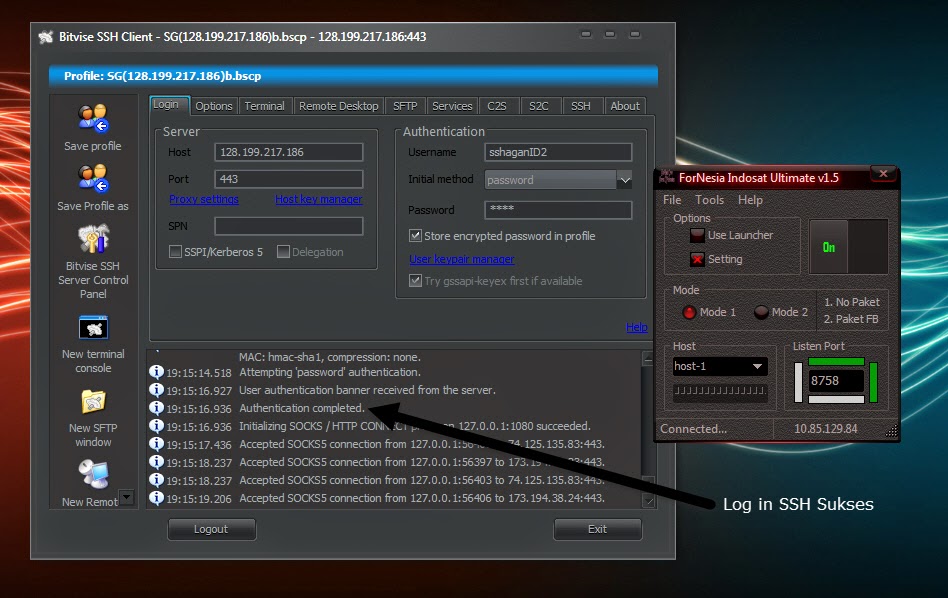This screenshot has width=948, height=598.
Task: Open the Services tab
Action: click(x=452, y=106)
